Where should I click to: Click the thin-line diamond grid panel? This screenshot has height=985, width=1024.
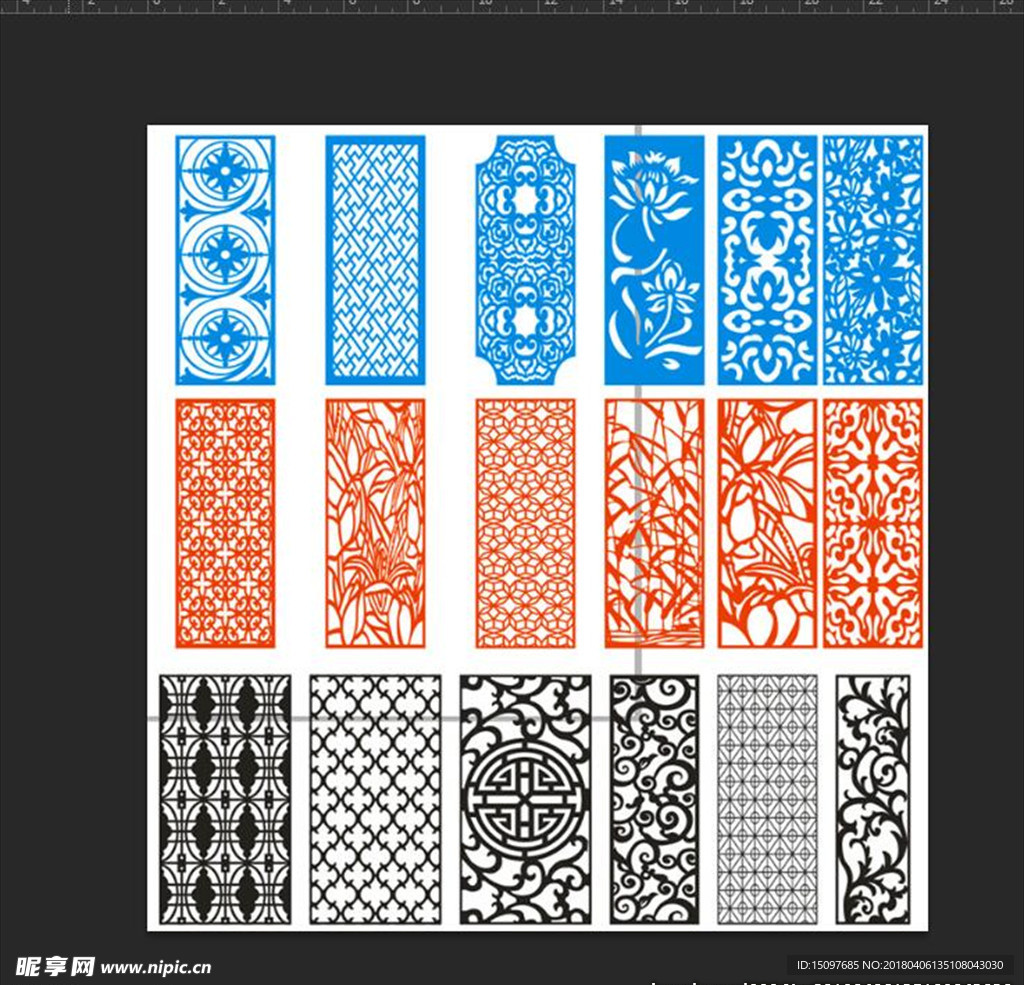(x=767, y=799)
